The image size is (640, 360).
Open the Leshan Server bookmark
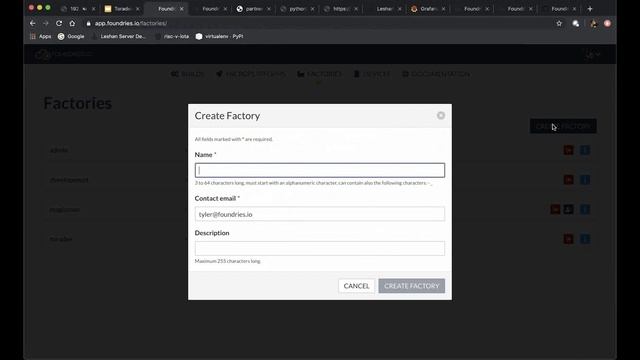point(119,36)
